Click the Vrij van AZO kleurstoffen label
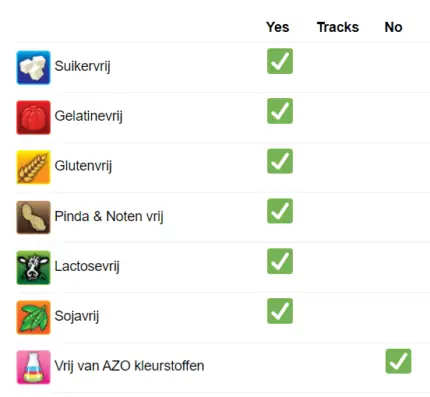The image size is (430, 397). [129, 366]
